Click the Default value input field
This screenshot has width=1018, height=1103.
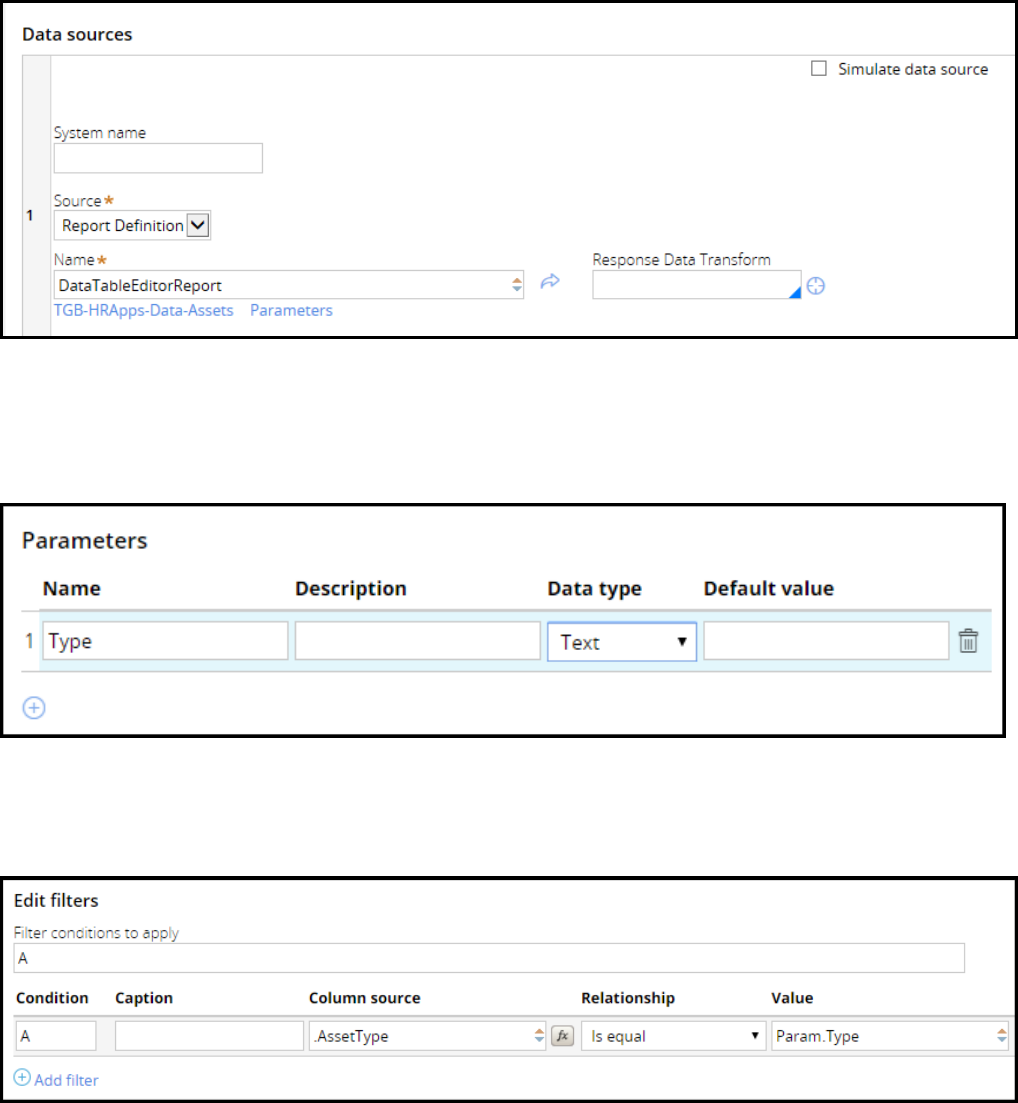(x=826, y=641)
